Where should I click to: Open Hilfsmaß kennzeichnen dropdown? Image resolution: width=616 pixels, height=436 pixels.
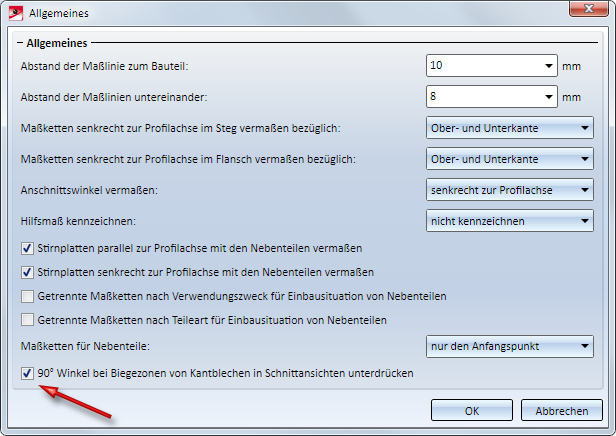[x=510, y=221]
